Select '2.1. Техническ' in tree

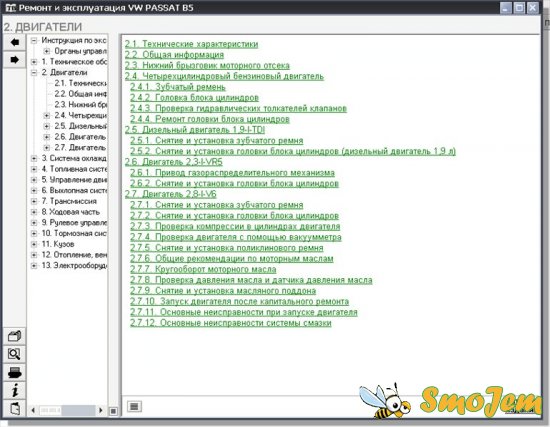tap(80, 83)
